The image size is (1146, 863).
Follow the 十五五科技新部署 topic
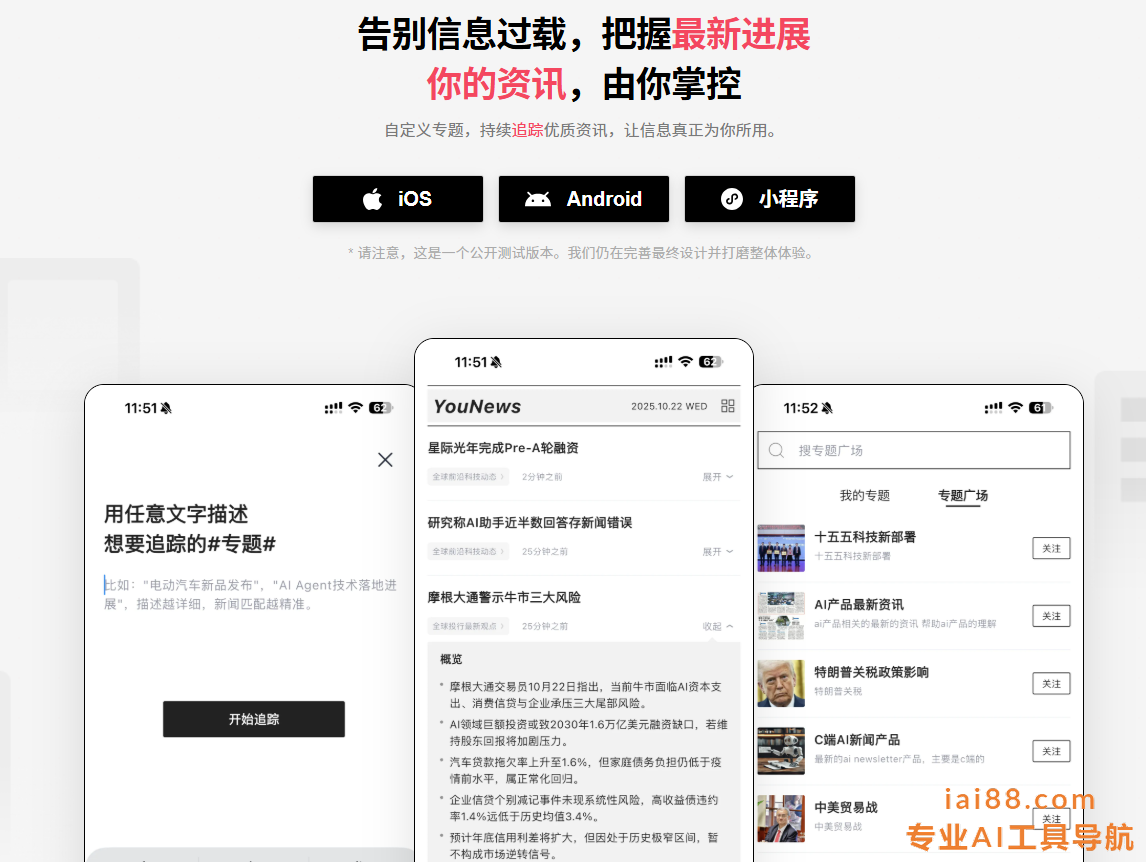[1051, 548]
